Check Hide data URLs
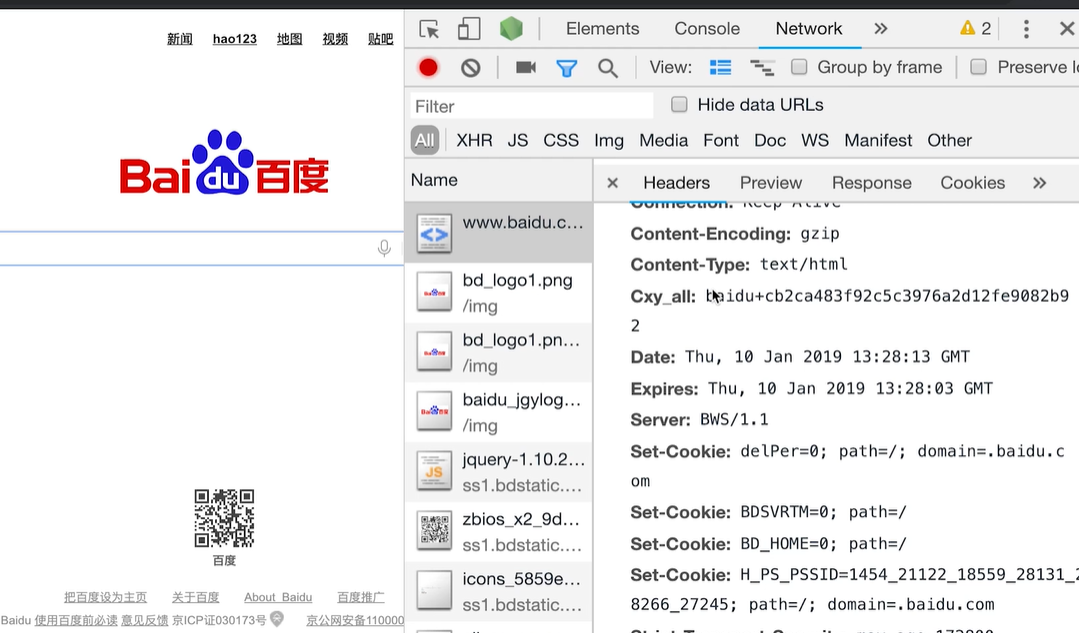This screenshot has height=633, width=1079. pyautogui.click(x=679, y=105)
